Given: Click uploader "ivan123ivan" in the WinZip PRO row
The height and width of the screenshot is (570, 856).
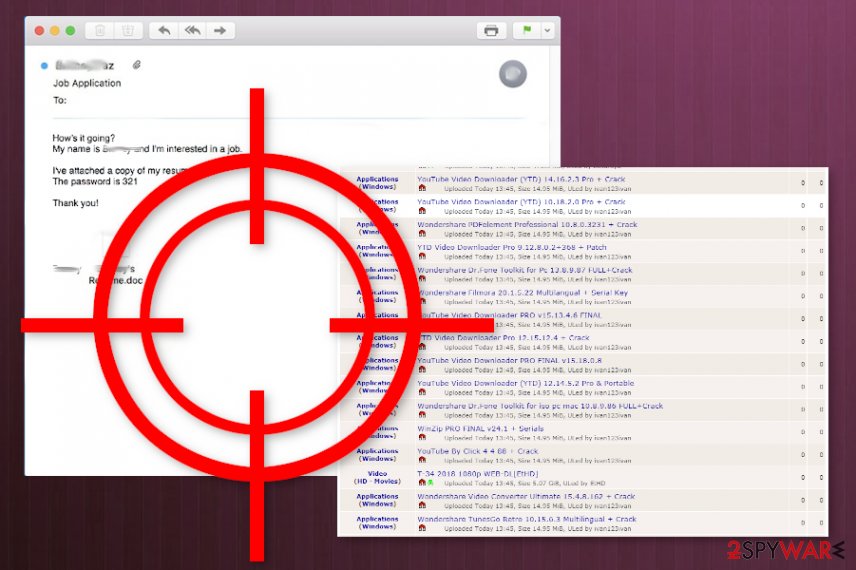Looking at the screenshot, I should [x=613, y=438].
